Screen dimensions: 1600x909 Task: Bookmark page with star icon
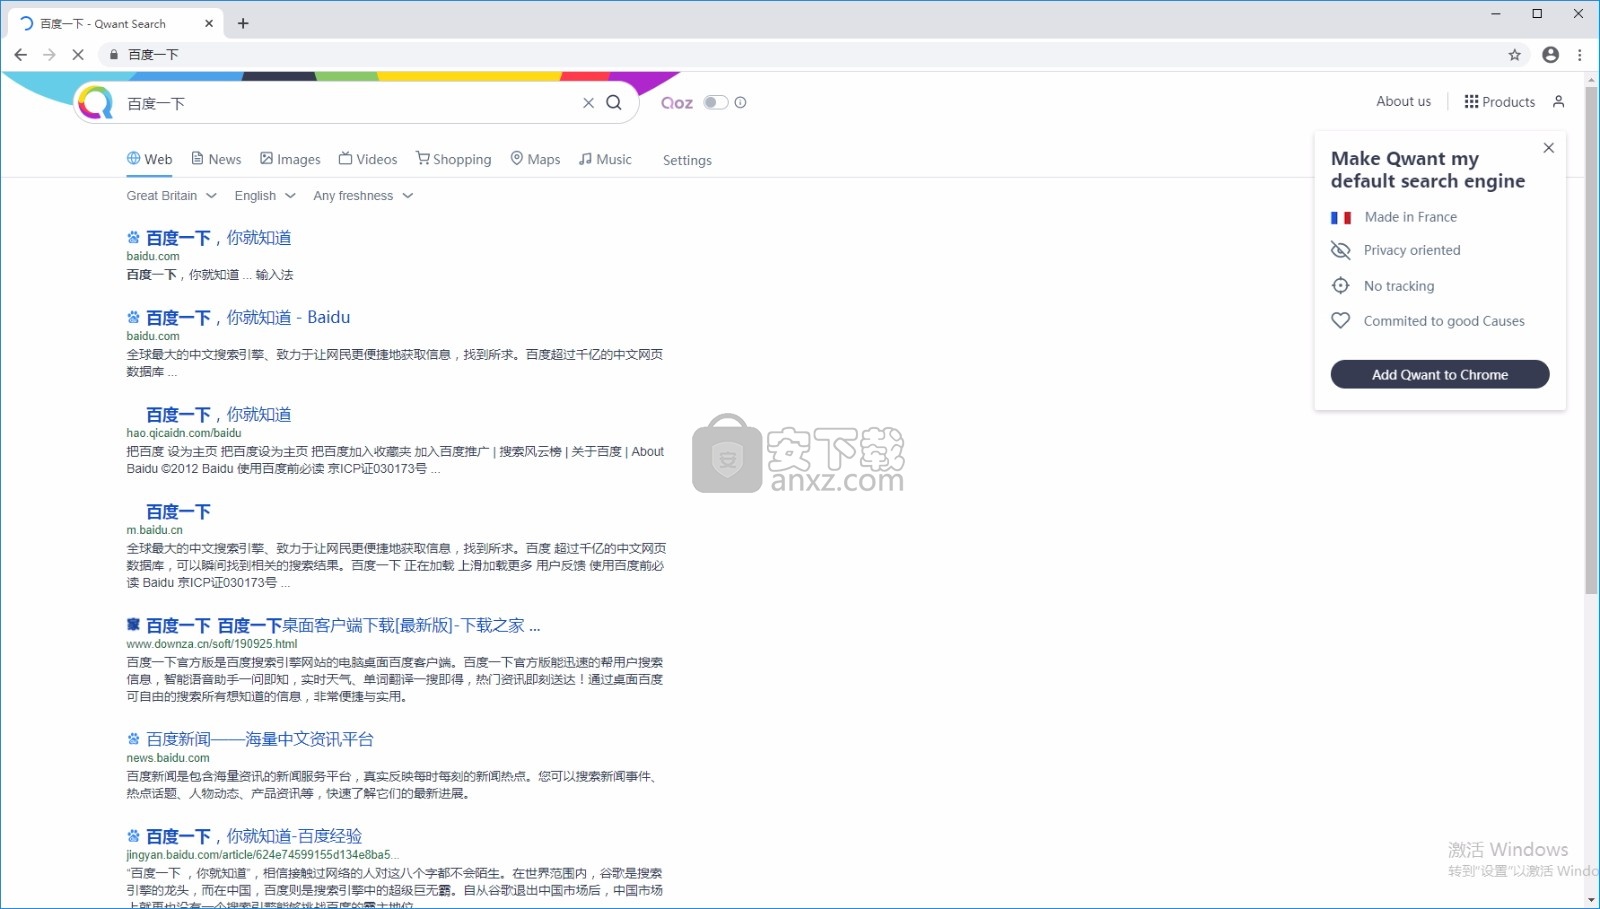pos(1514,55)
